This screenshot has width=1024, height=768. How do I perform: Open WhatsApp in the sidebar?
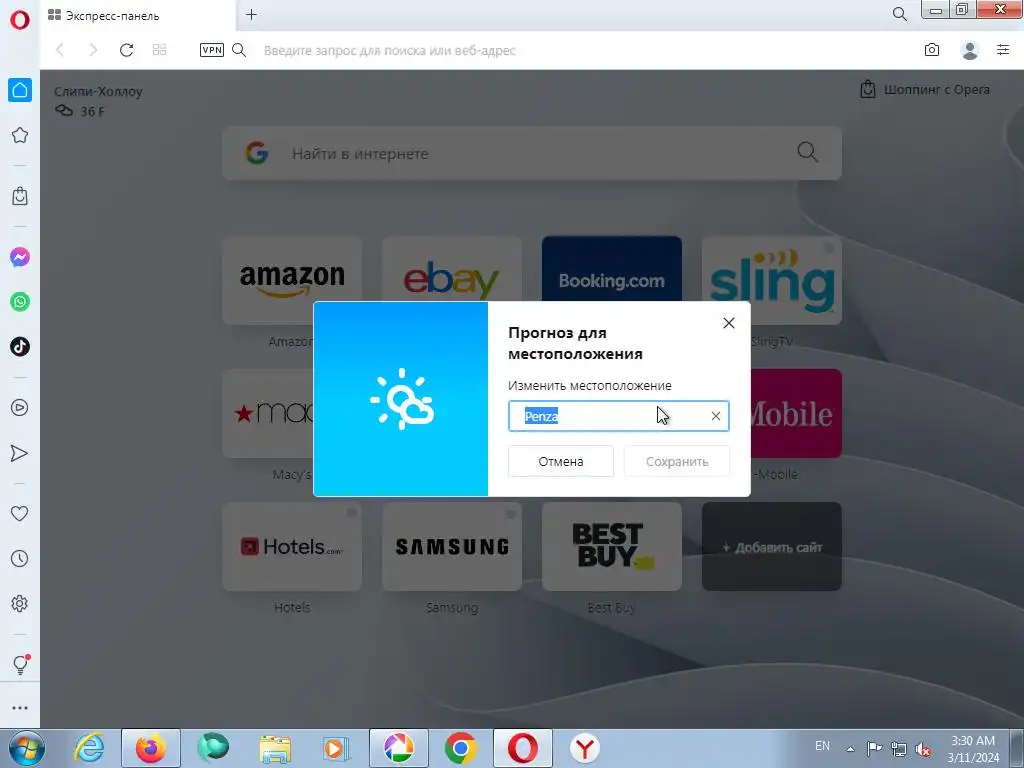point(20,302)
